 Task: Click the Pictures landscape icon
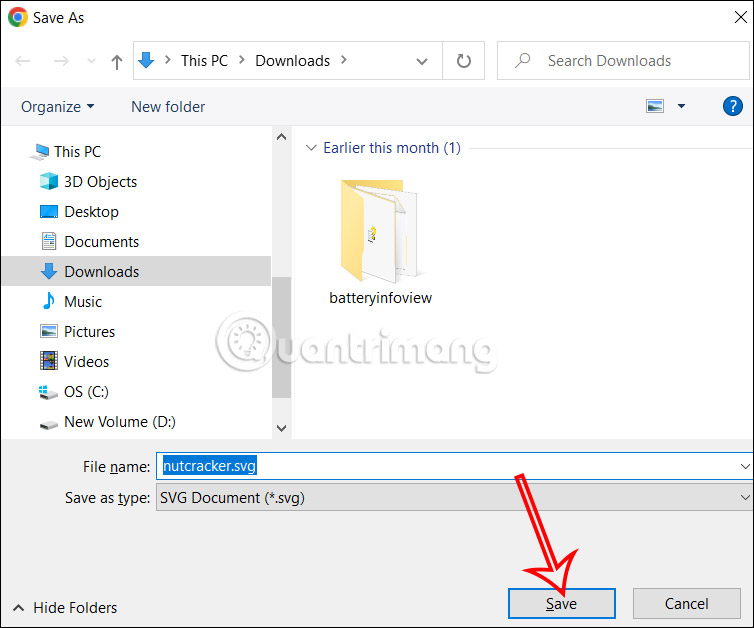[x=49, y=331]
